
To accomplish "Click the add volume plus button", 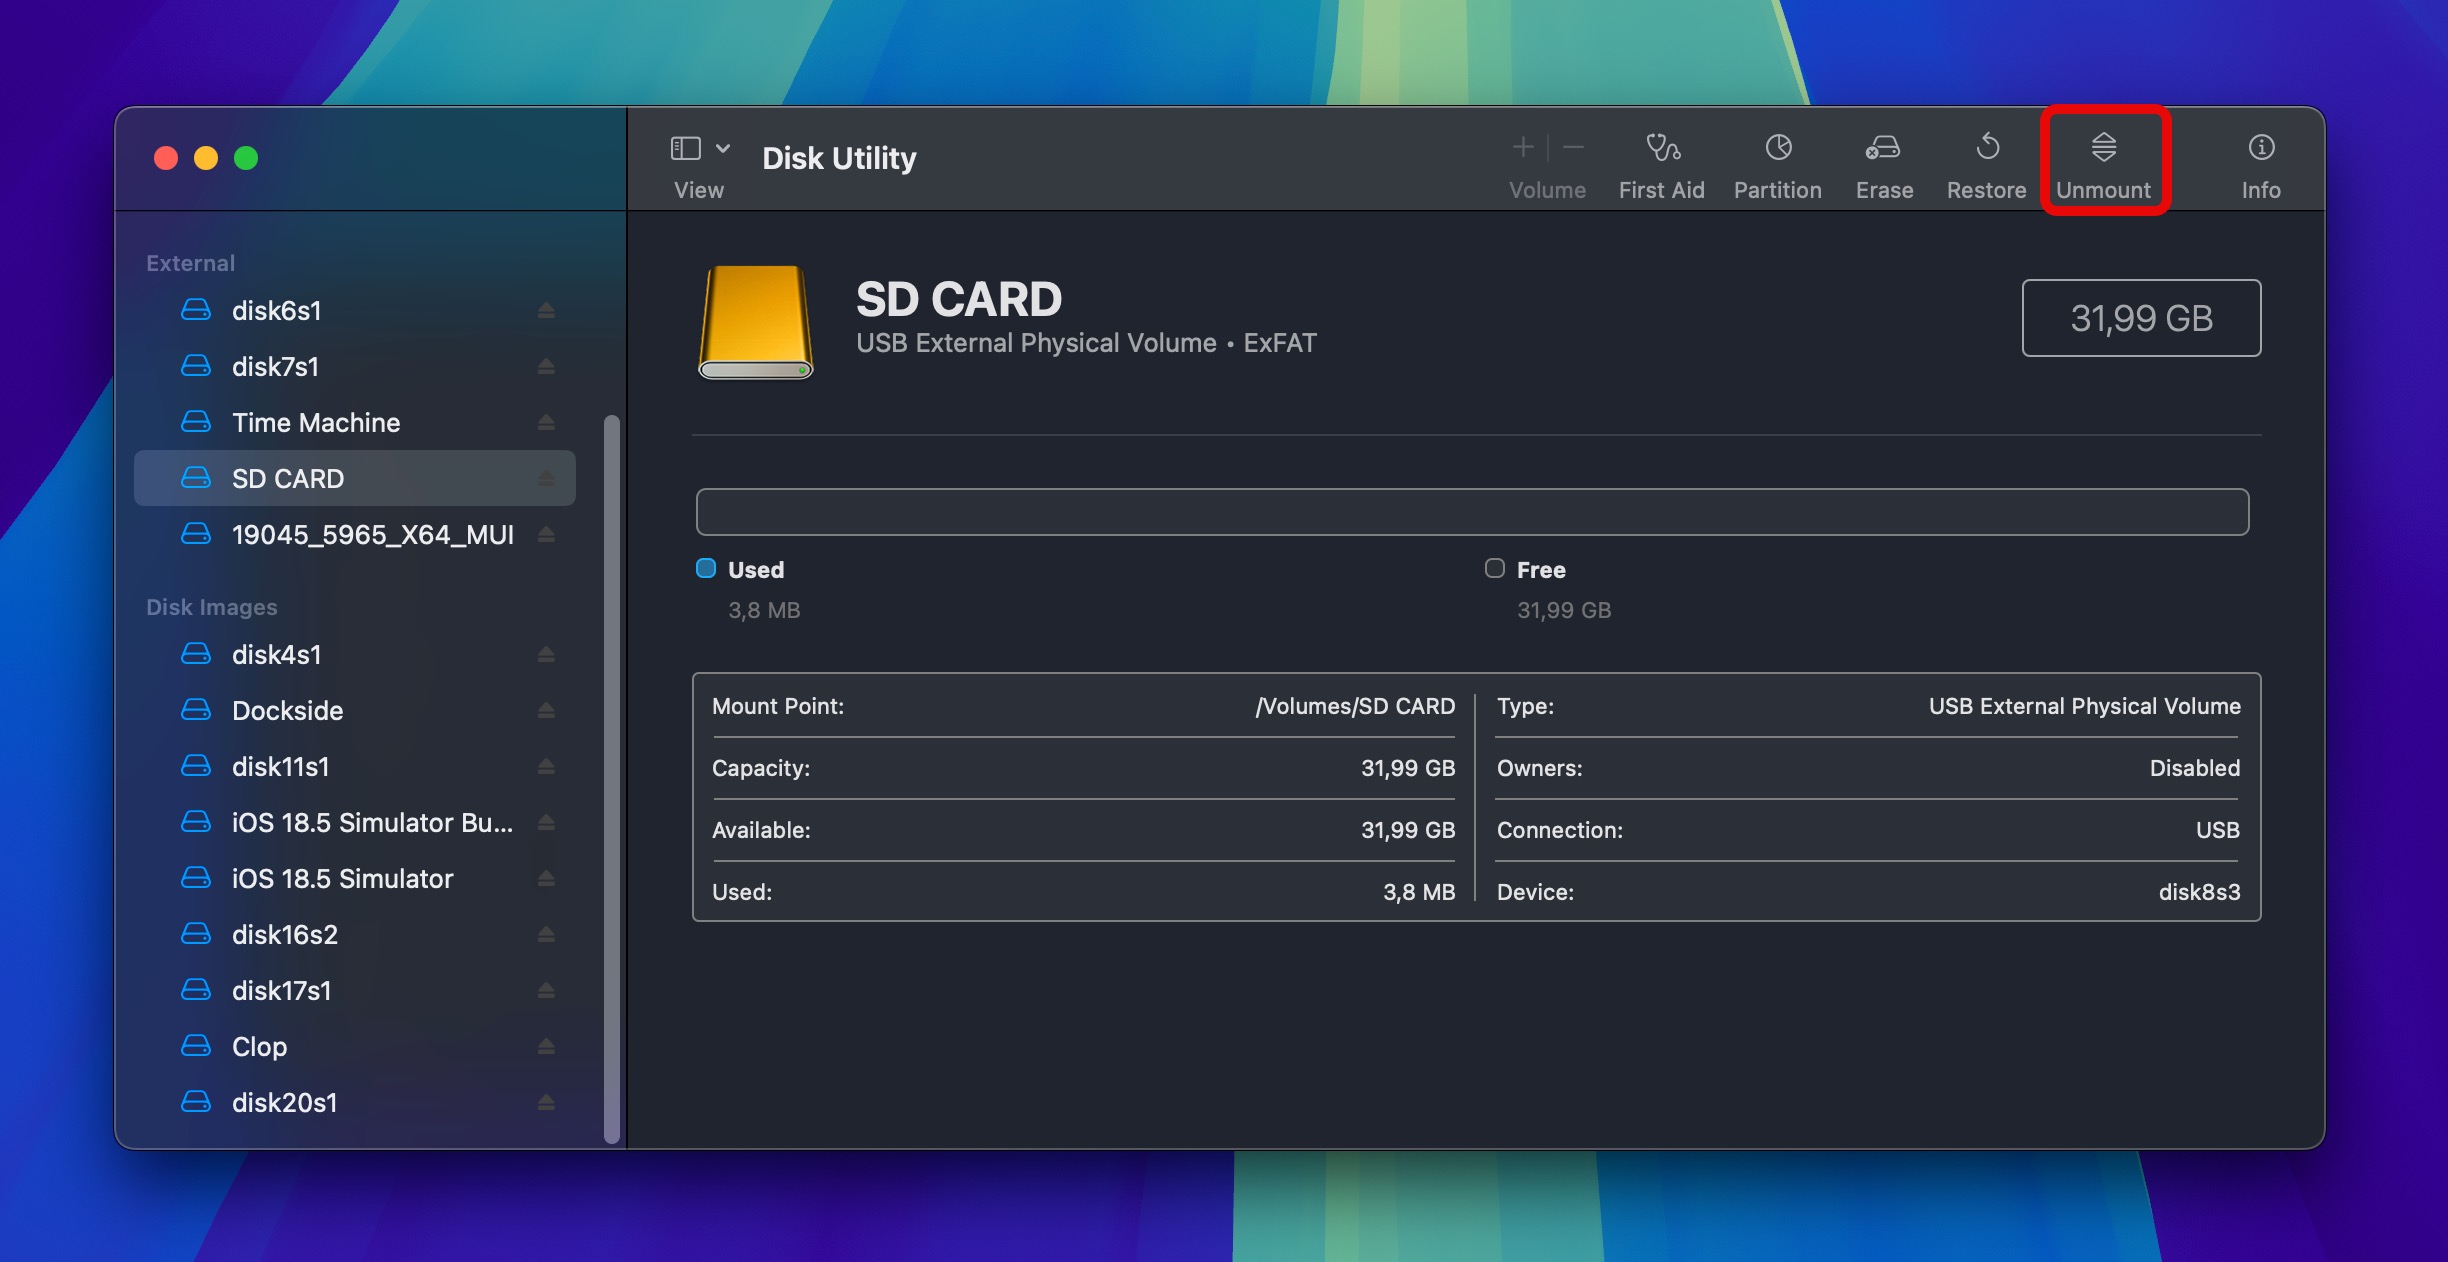I will (x=1522, y=148).
